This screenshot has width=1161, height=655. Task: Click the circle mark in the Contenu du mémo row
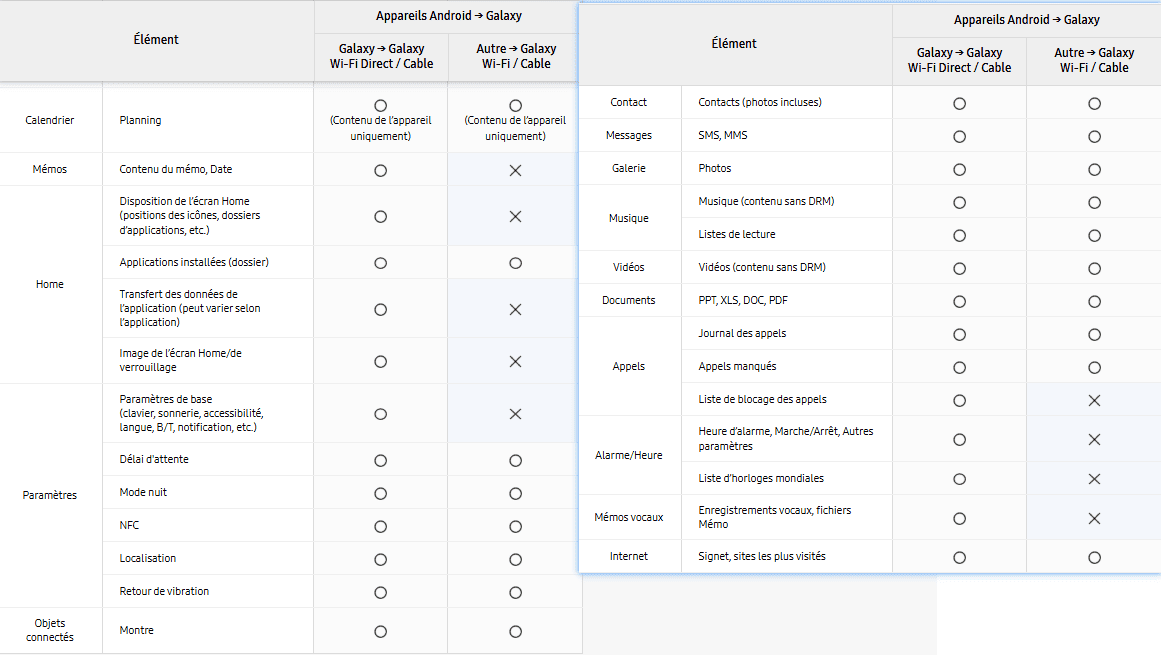click(x=381, y=170)
